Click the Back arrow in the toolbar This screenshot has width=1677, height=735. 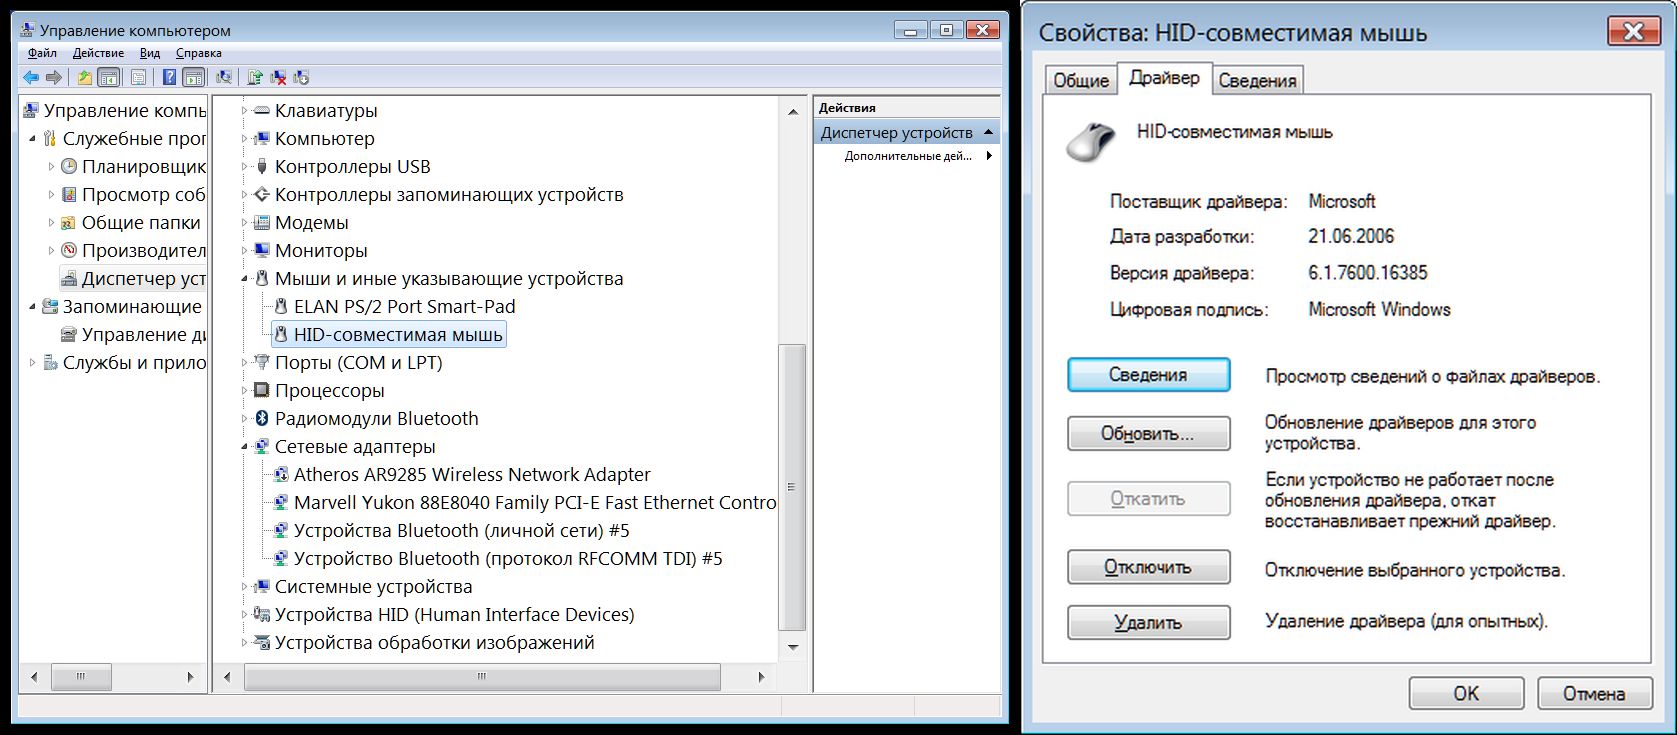[31, 77]
